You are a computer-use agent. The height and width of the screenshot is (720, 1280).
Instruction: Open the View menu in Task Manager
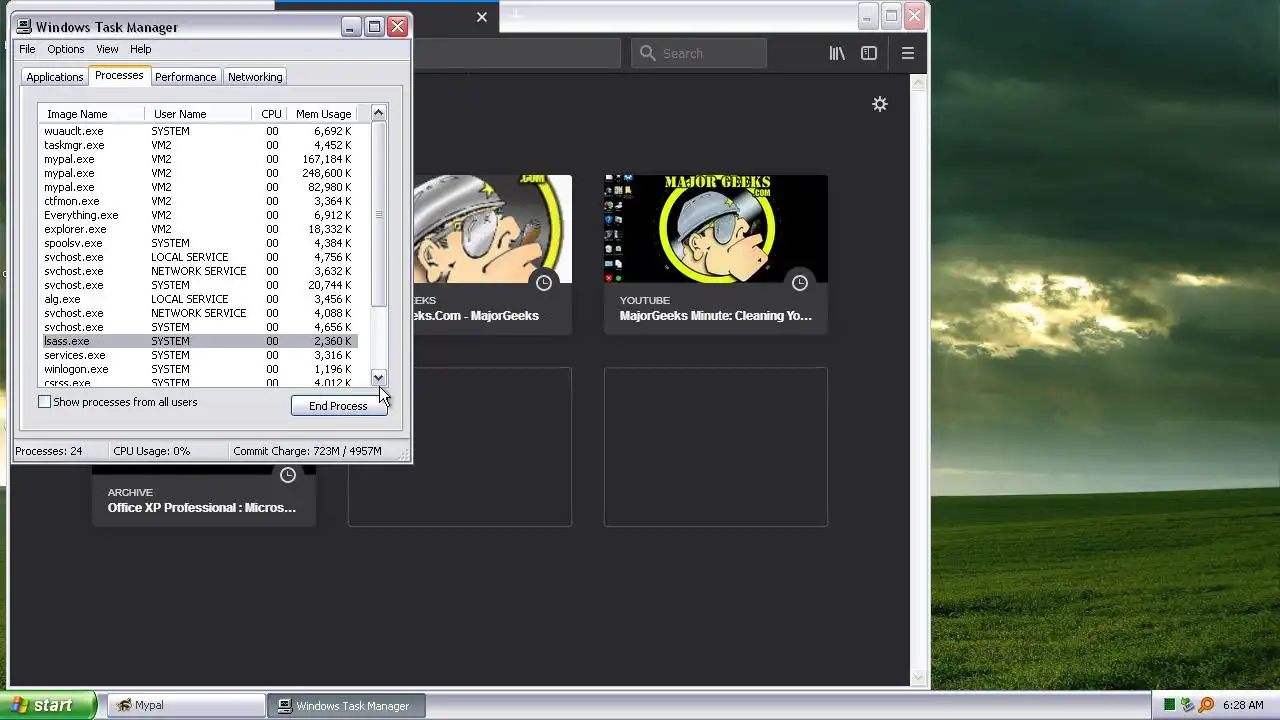(107, 49)
